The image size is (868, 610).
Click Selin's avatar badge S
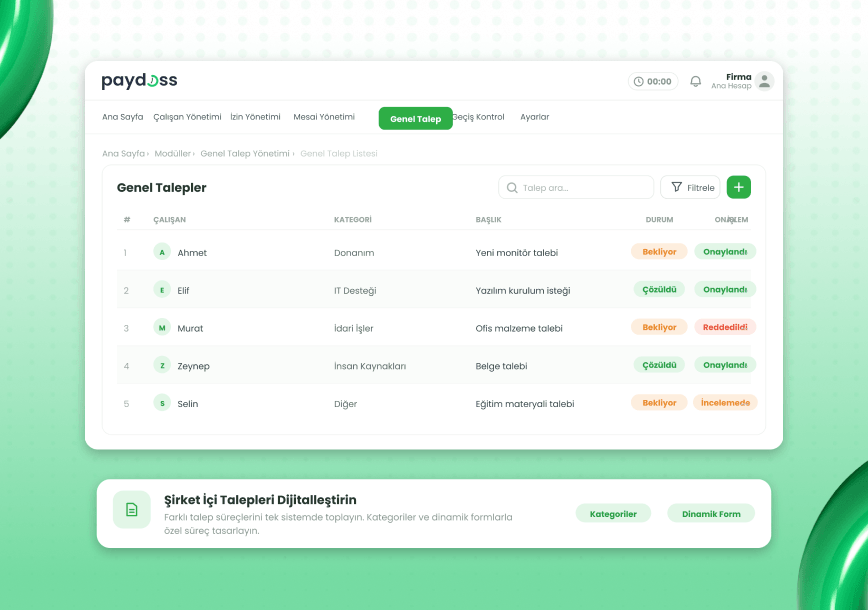click(162, 403)
